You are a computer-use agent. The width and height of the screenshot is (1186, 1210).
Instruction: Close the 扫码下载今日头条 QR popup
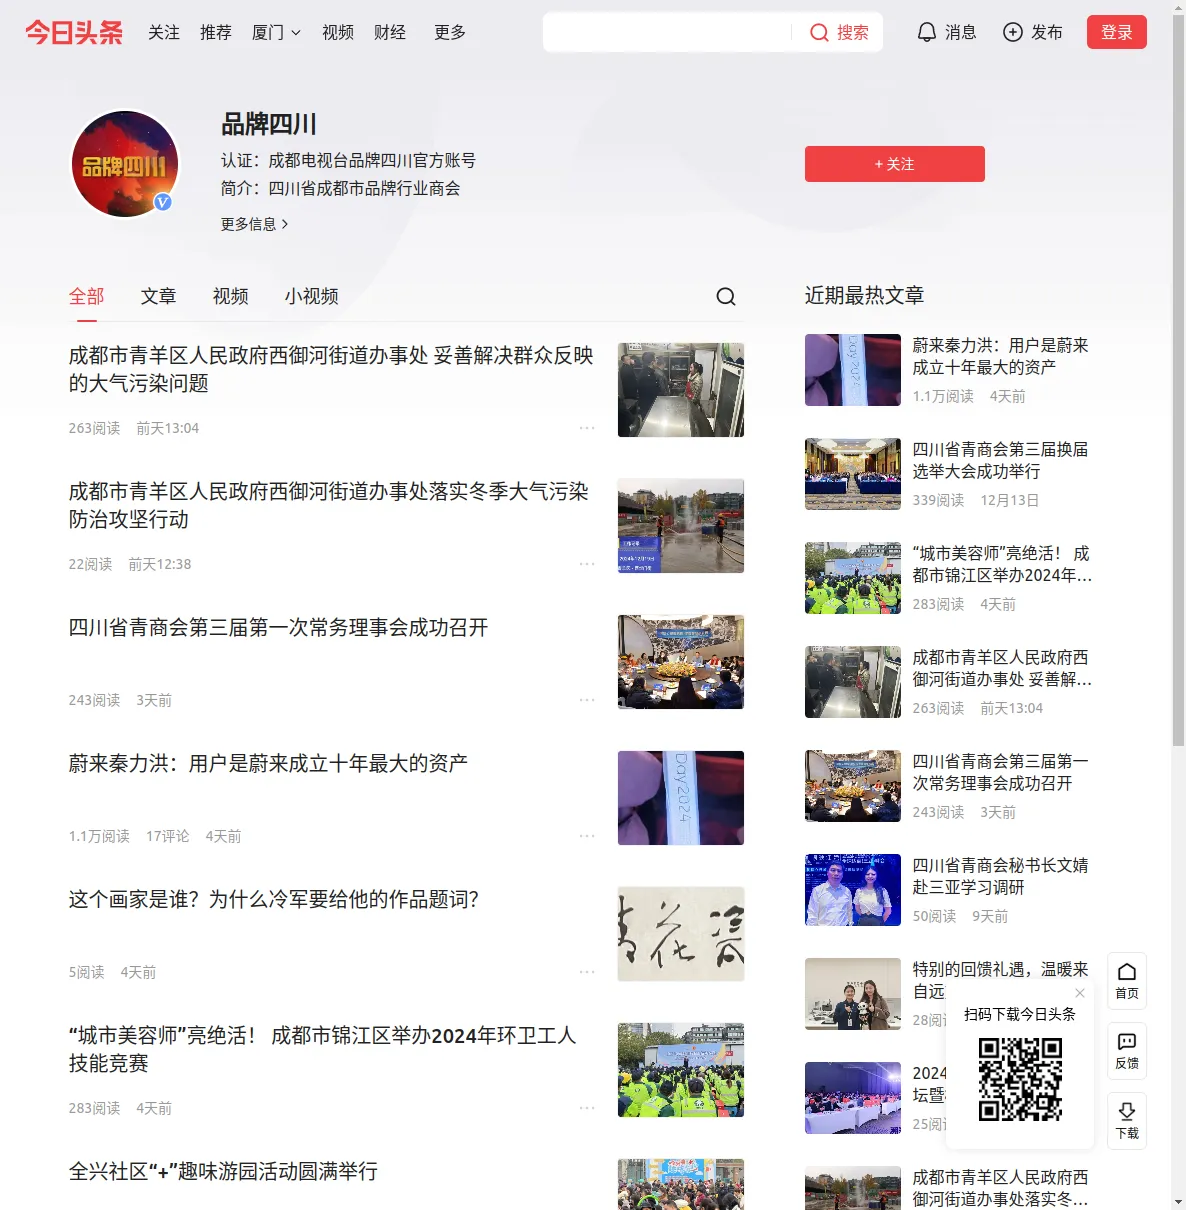[1080, 993]
